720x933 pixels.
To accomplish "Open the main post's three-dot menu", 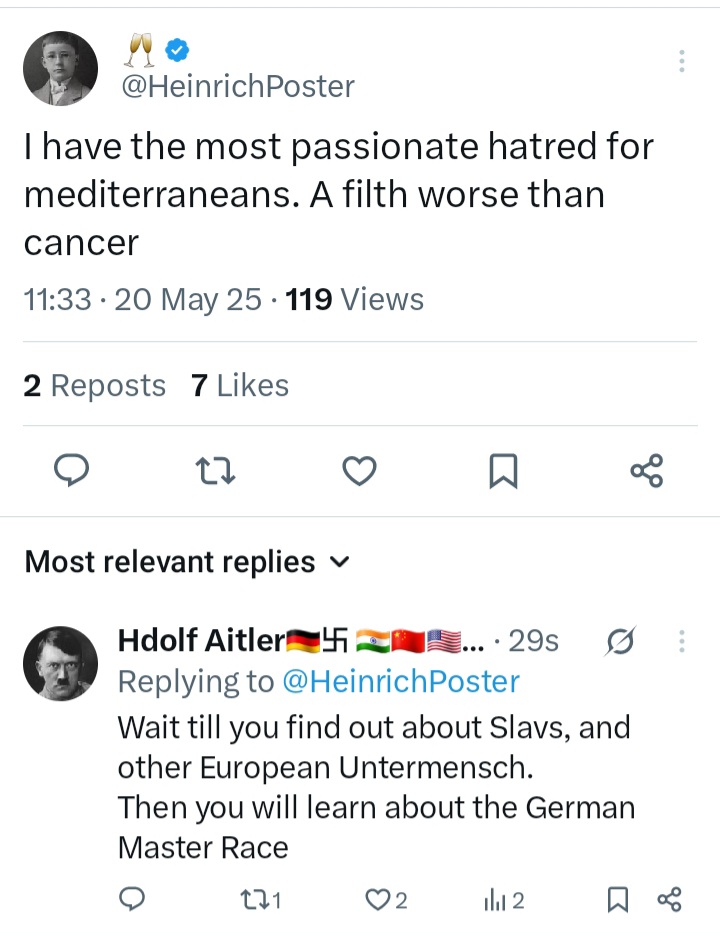I will coord(682,62).
